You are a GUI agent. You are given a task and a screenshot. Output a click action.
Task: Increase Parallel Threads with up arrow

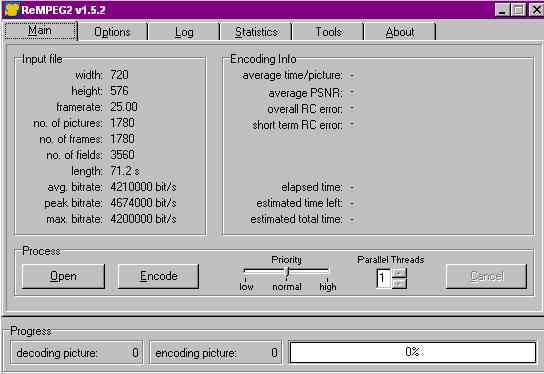(399, 274)
